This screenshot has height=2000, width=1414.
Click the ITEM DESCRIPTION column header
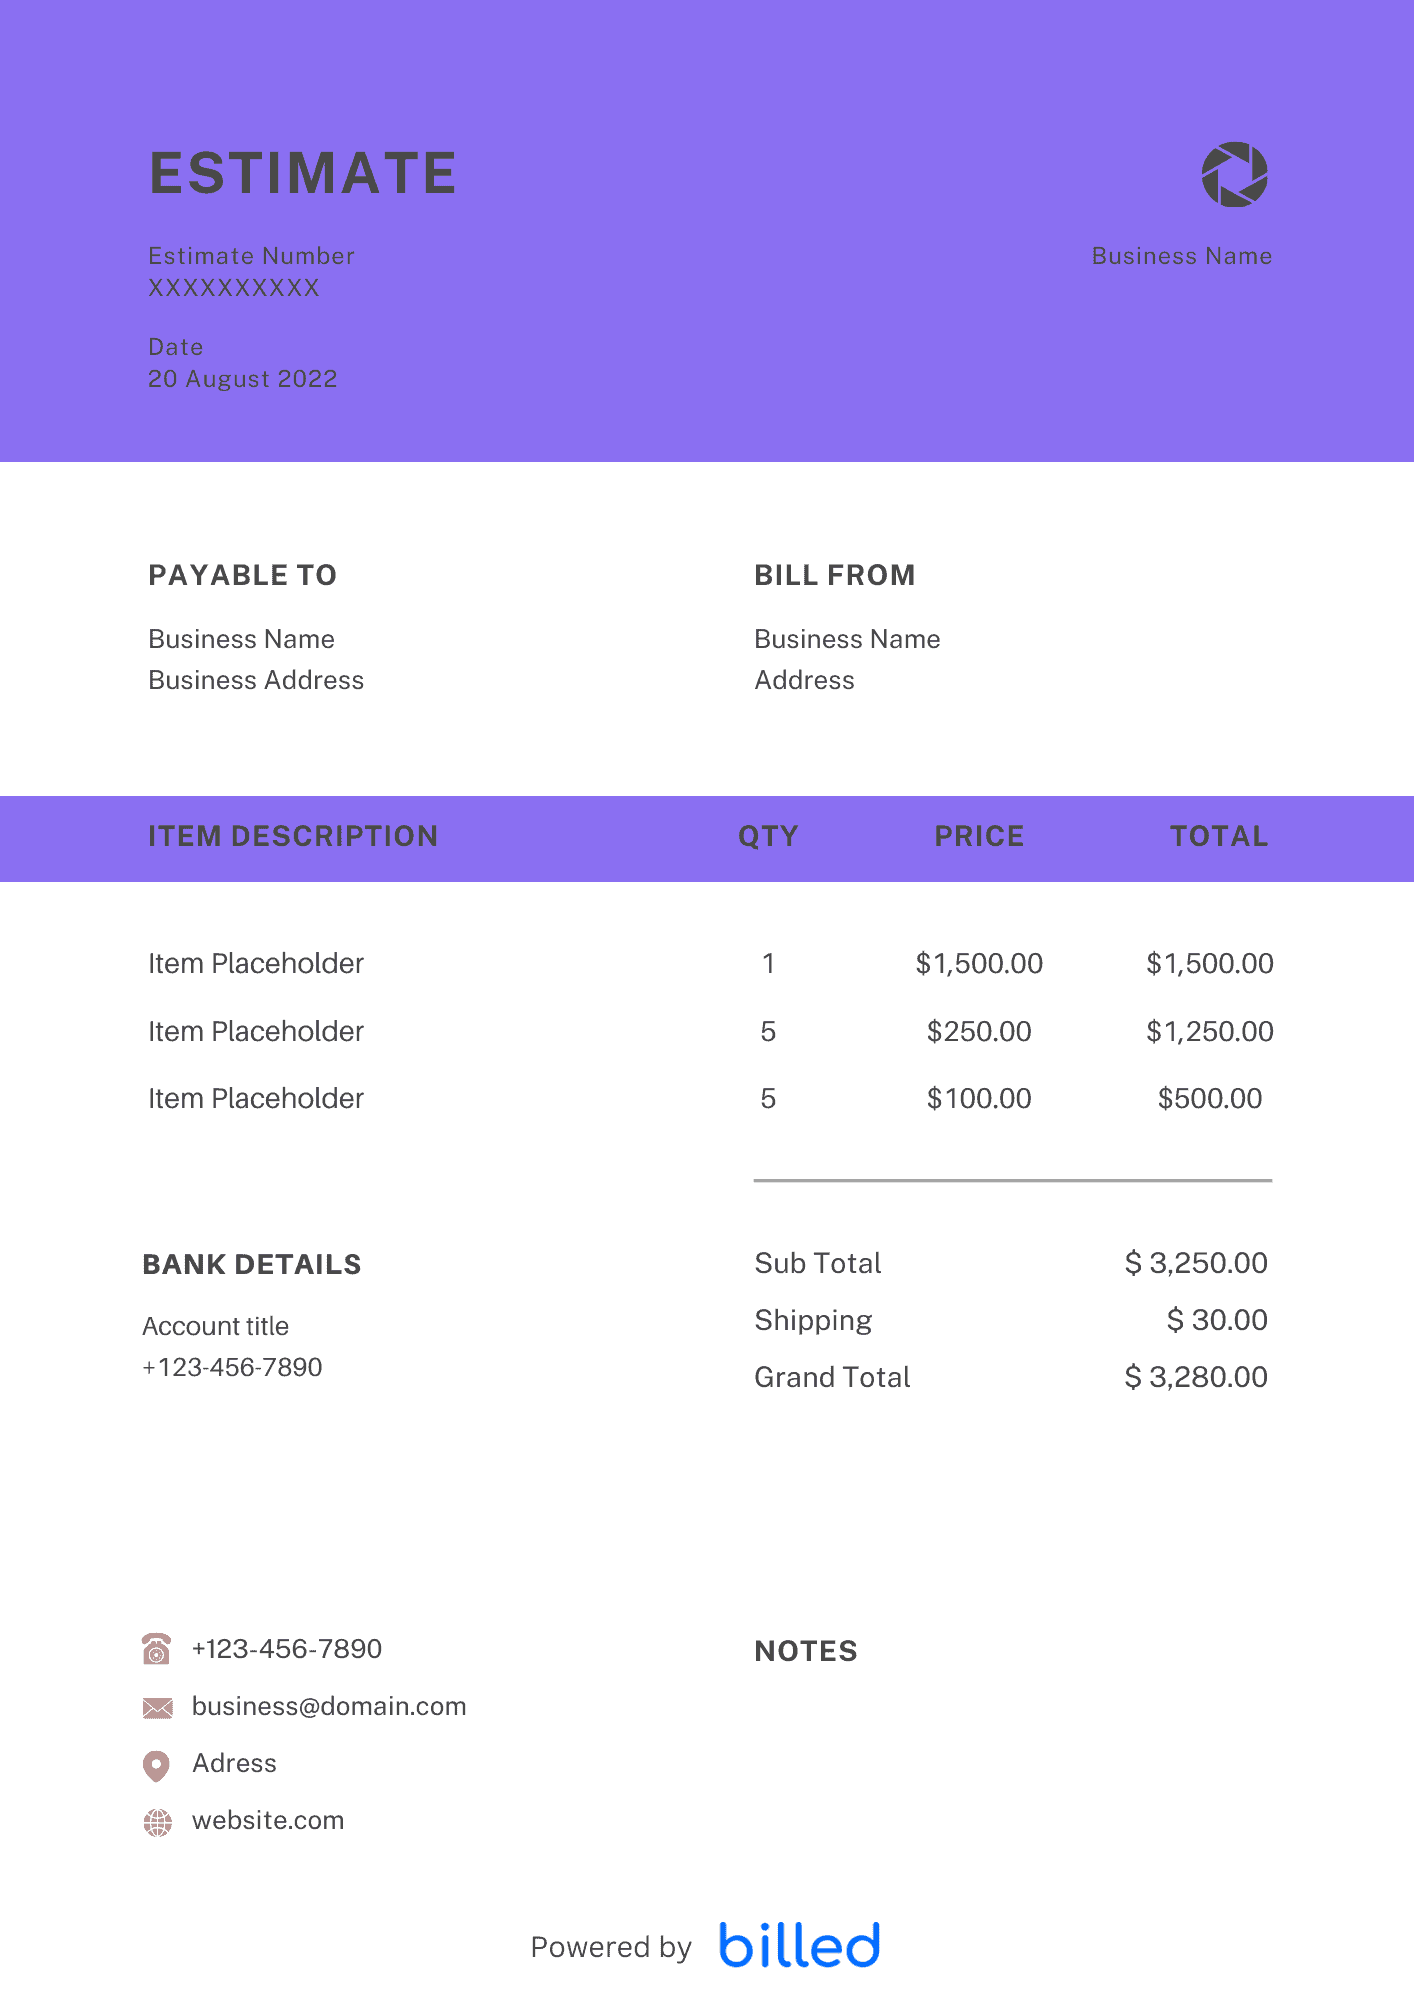pyautogui.click(x=293, y=836)
